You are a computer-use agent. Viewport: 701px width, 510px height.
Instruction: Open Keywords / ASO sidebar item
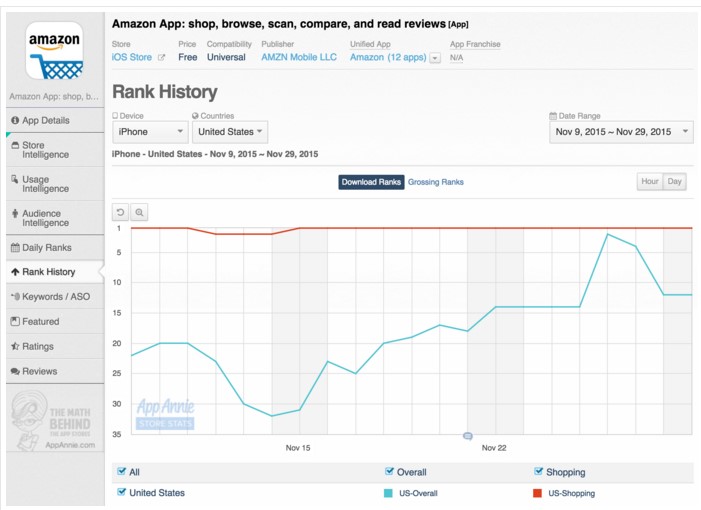tap(55, 297)
